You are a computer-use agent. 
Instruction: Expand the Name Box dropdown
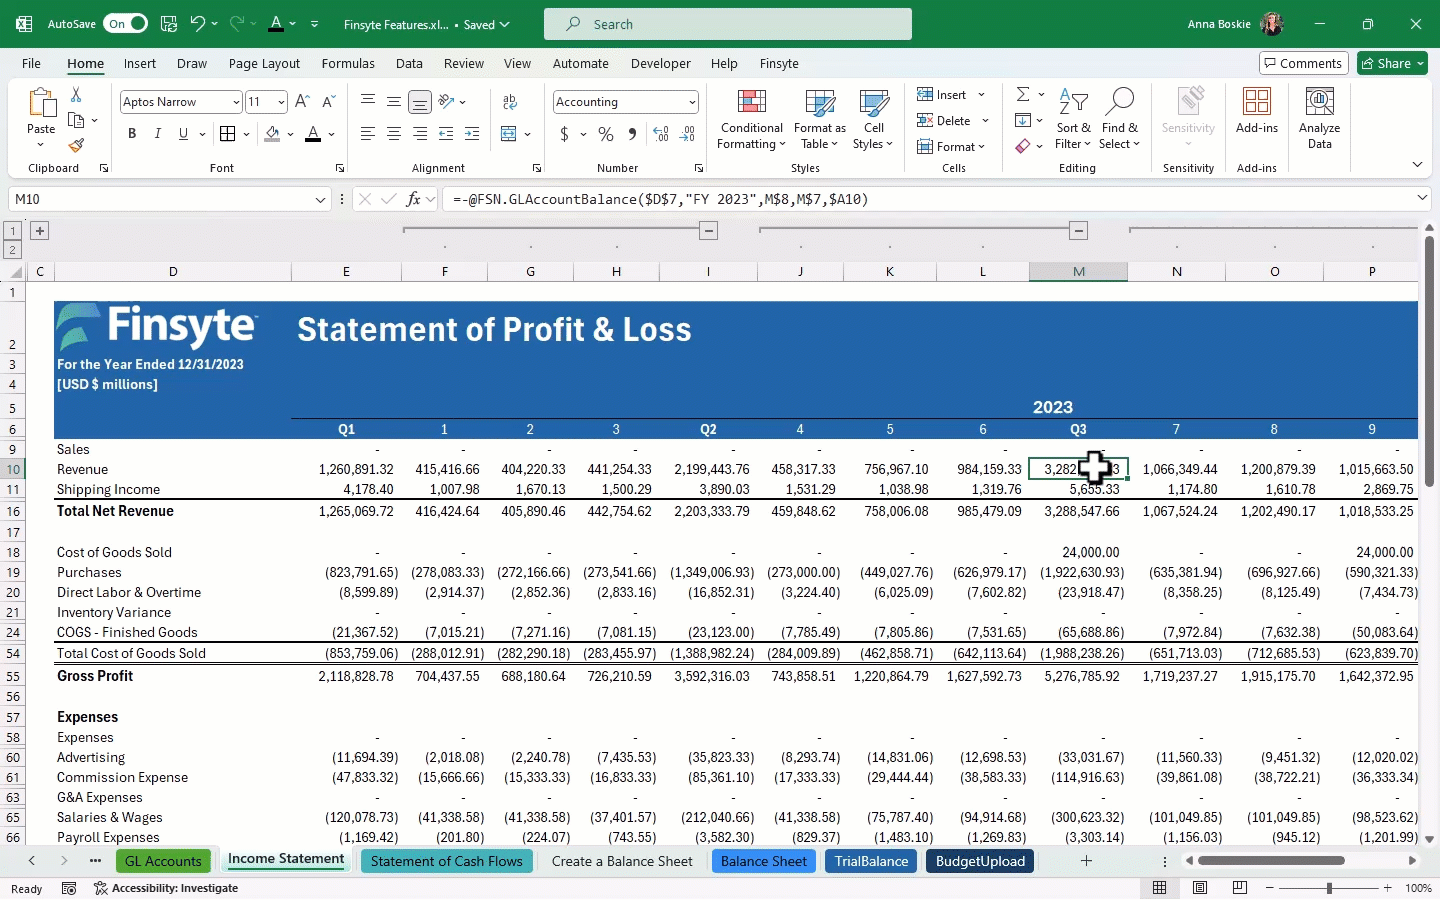[x=320, y=199]
